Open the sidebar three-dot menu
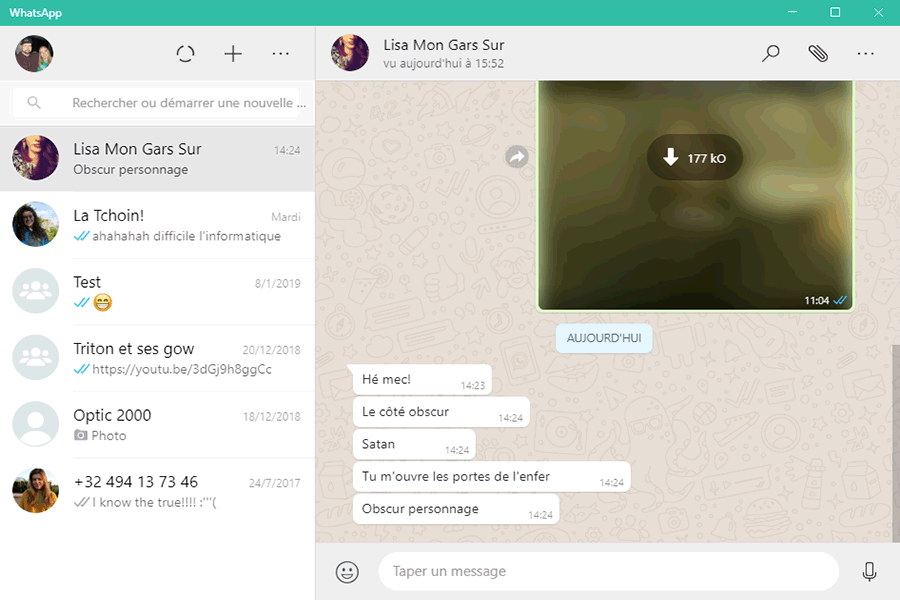 pyautogui.click(x=281, y=54)
